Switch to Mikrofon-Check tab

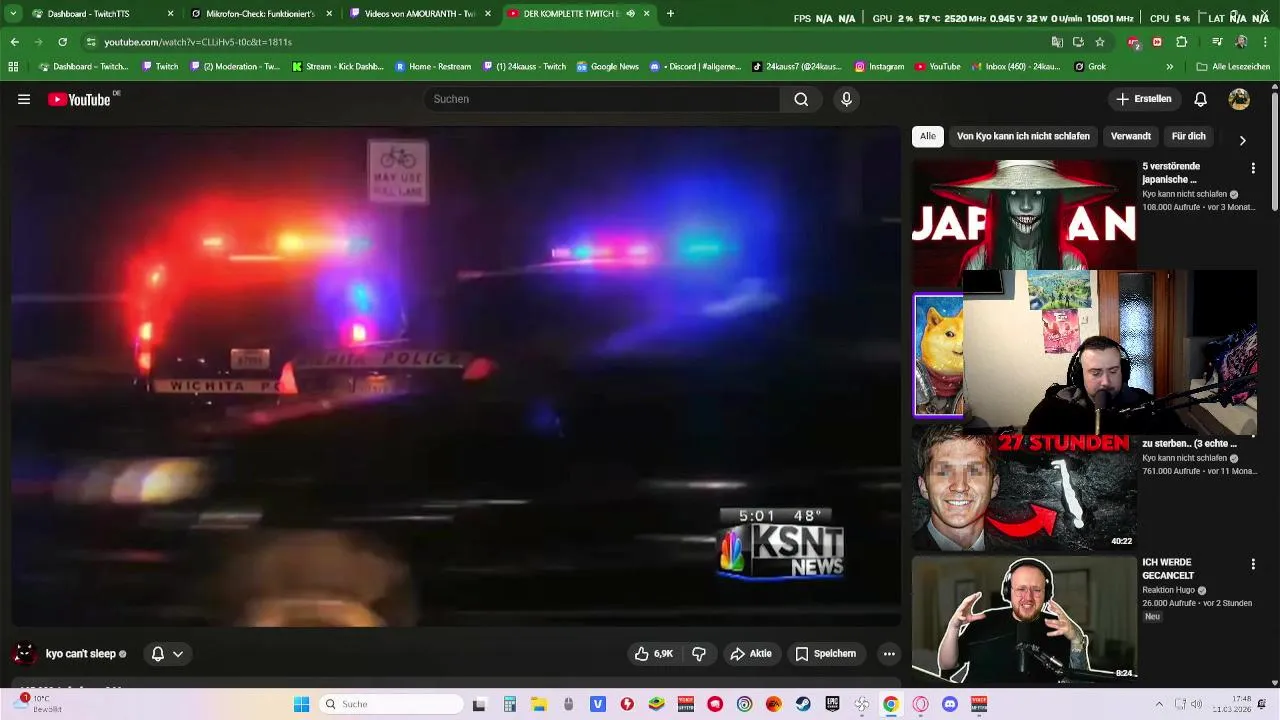(x=260, y=14)
